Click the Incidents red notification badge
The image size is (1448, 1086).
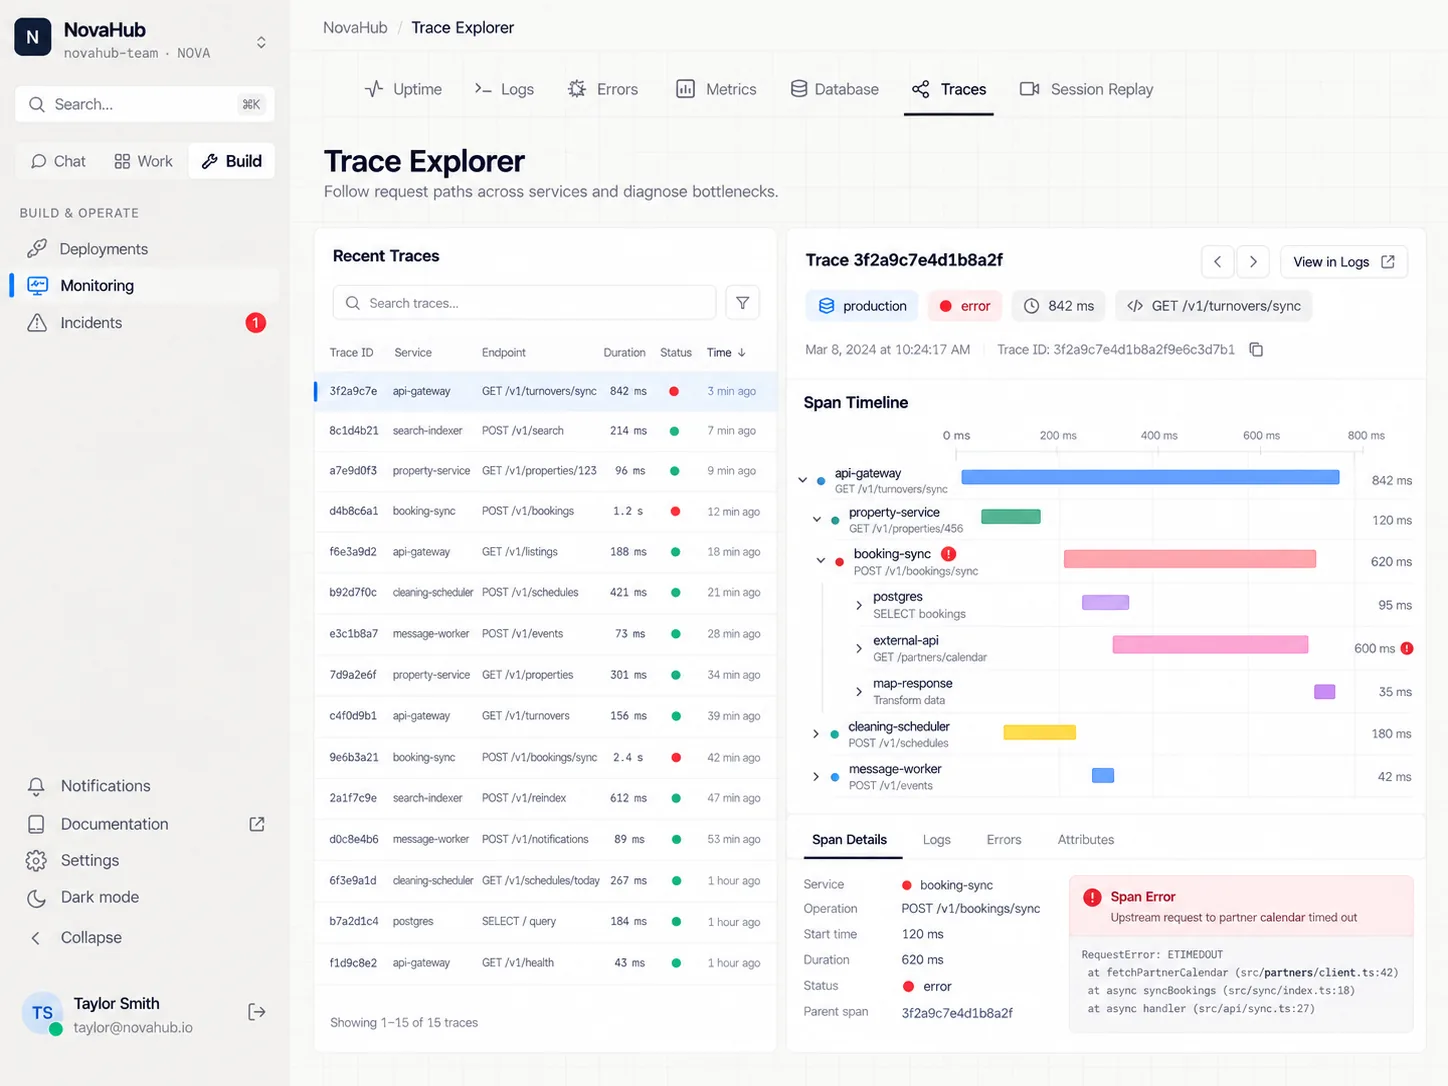coord(256,323)
